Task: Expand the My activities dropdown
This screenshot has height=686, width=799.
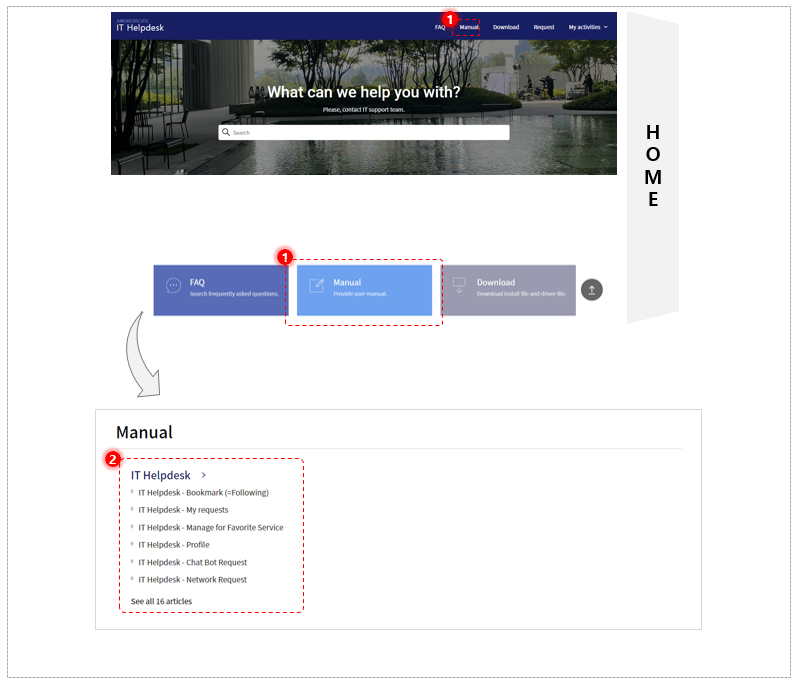Action: pyautogui.click(x=588, y=27)
